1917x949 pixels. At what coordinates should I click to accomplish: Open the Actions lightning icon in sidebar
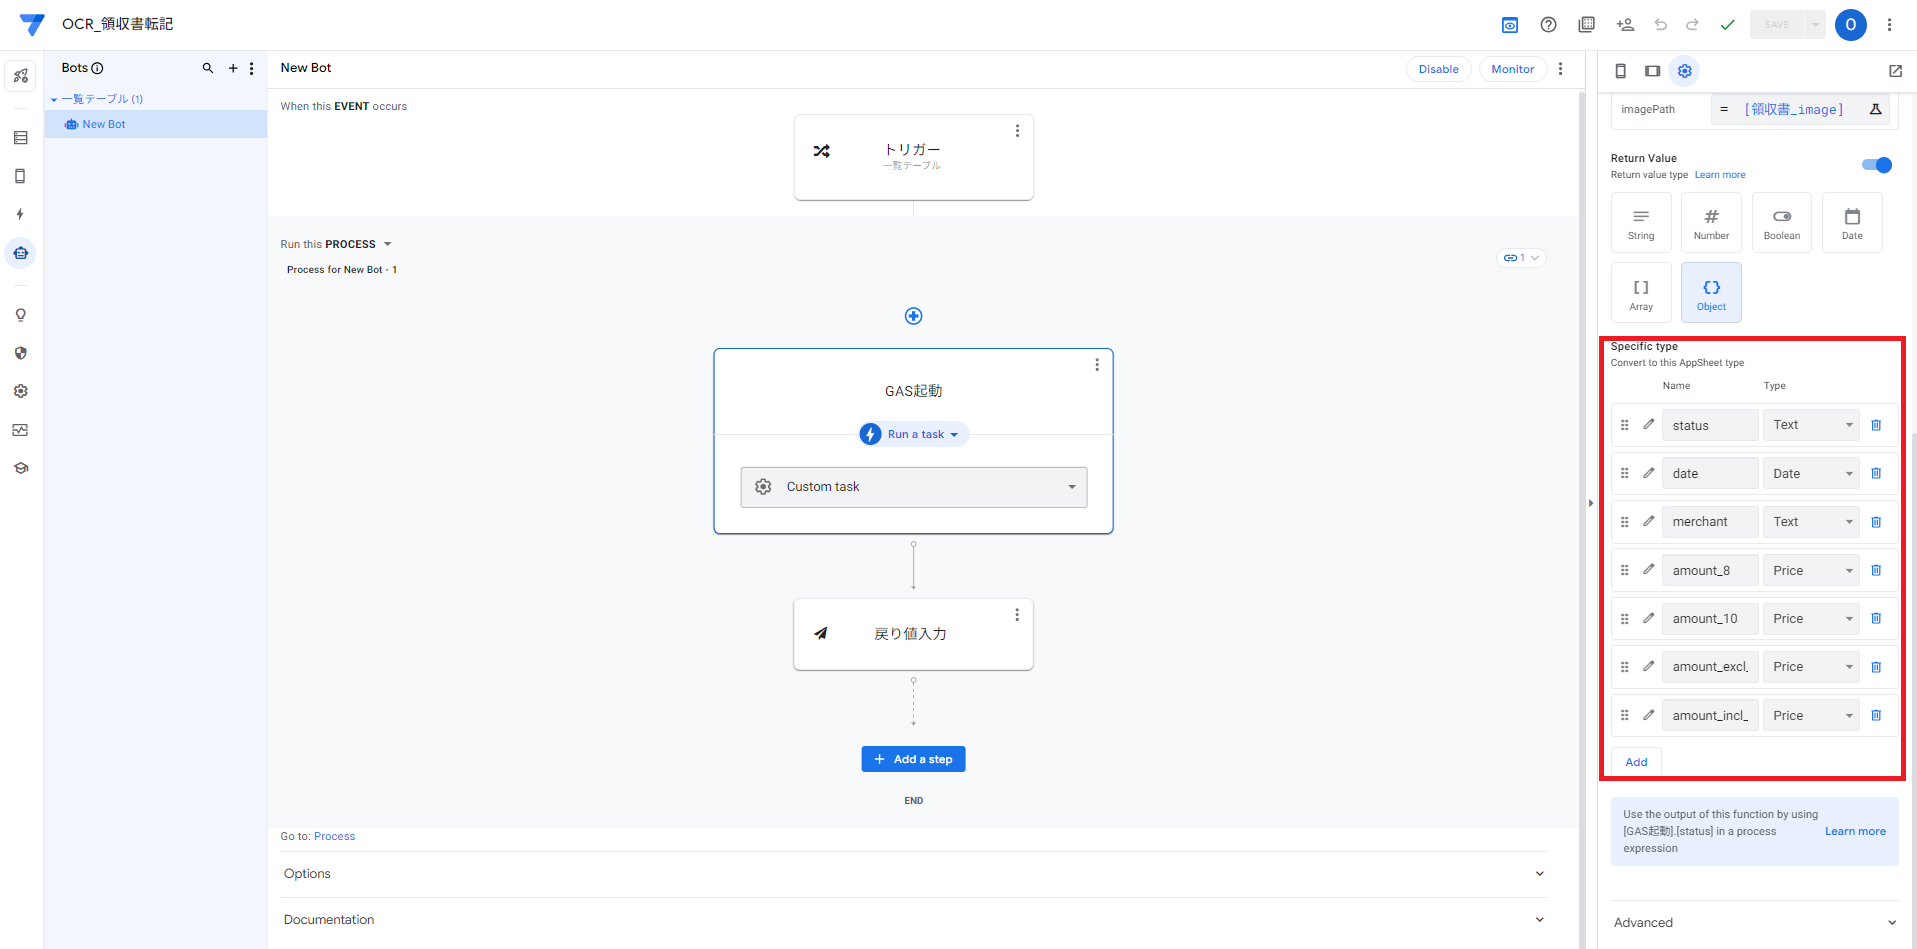(x=20, y=214)
